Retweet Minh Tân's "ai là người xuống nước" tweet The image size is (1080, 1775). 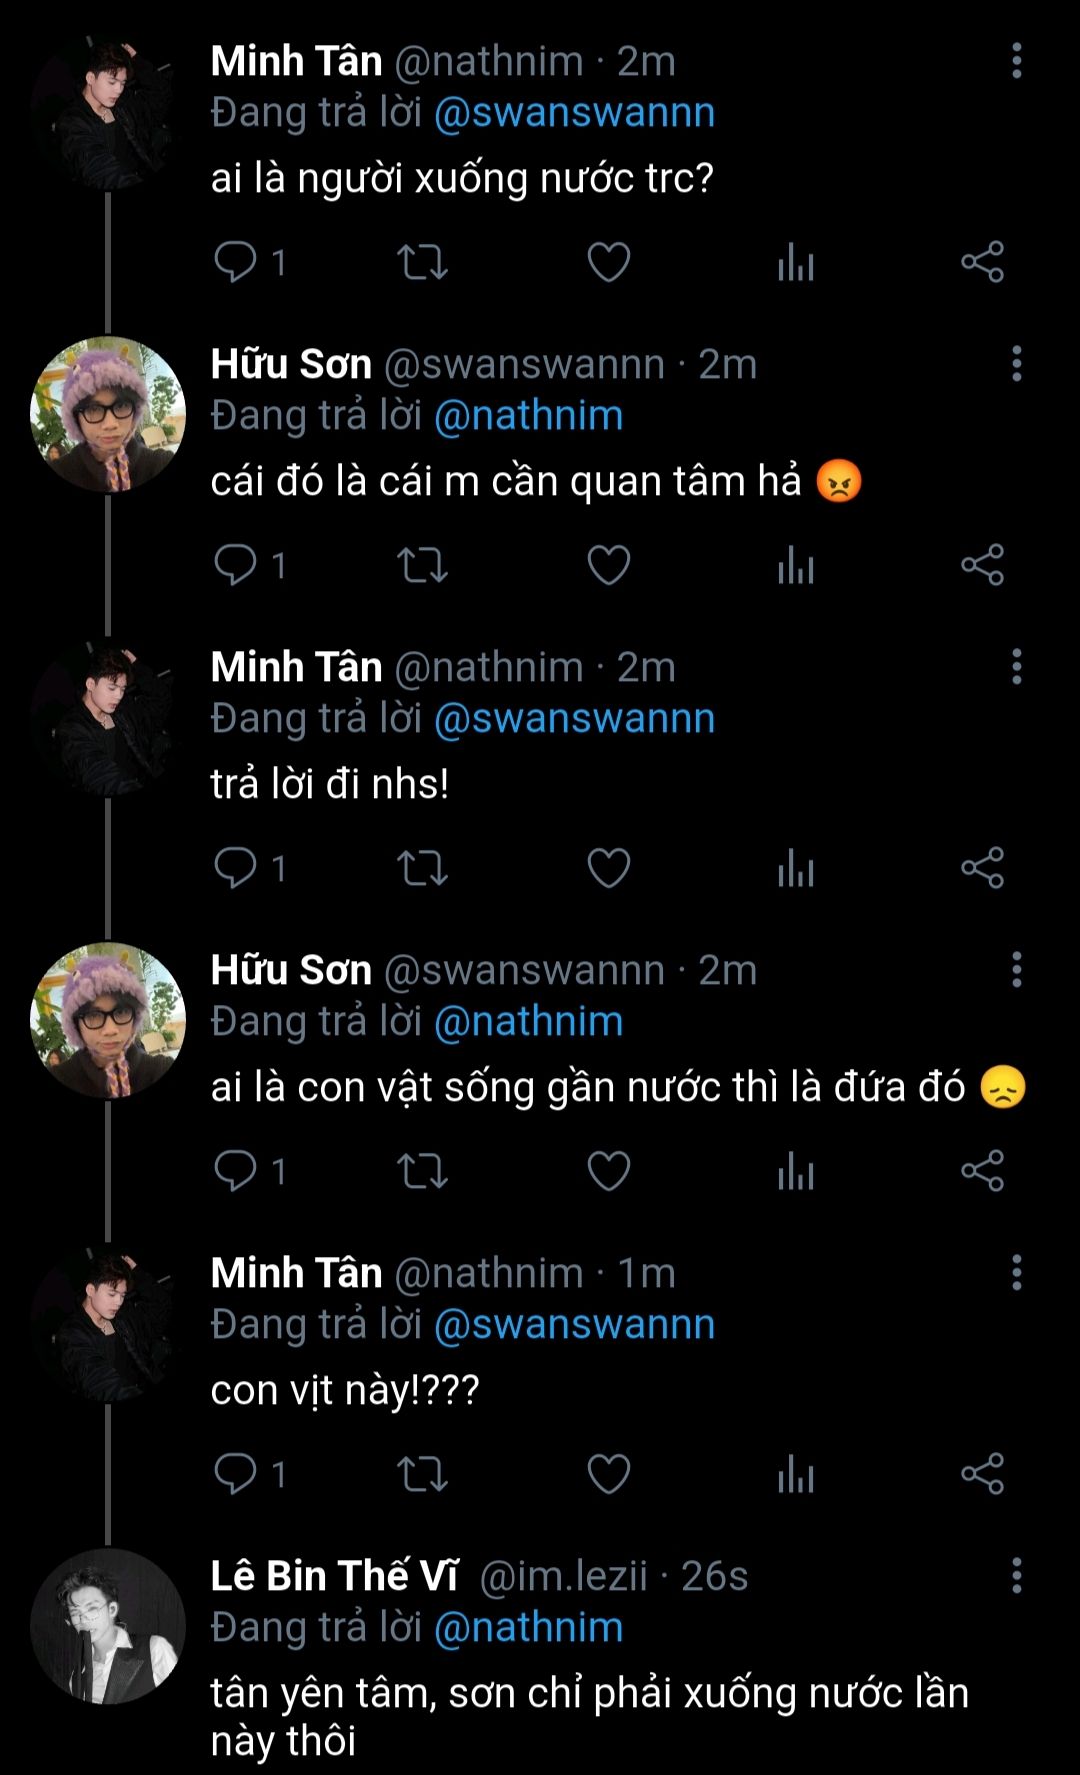click(x=422, y=262)
